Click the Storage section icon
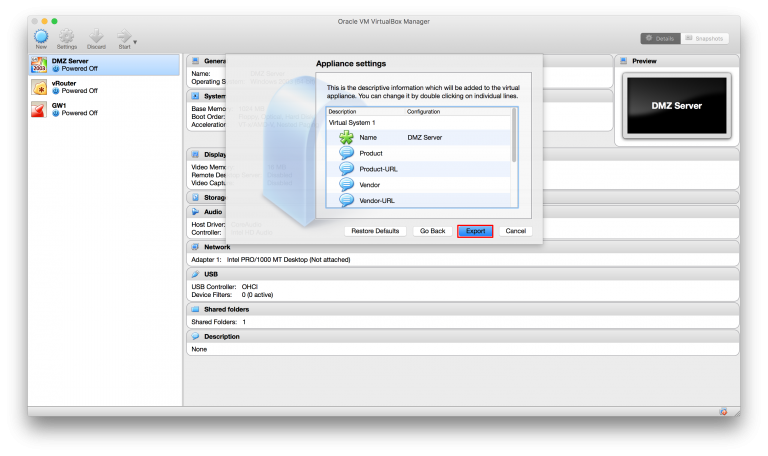768x456 pixels. point(195,197)
